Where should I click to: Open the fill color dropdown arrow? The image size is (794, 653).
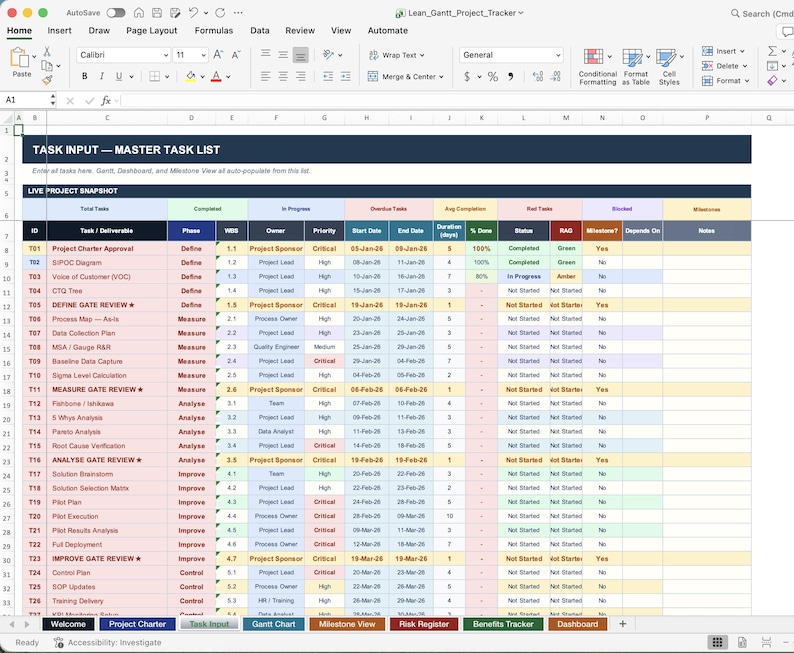203,77
